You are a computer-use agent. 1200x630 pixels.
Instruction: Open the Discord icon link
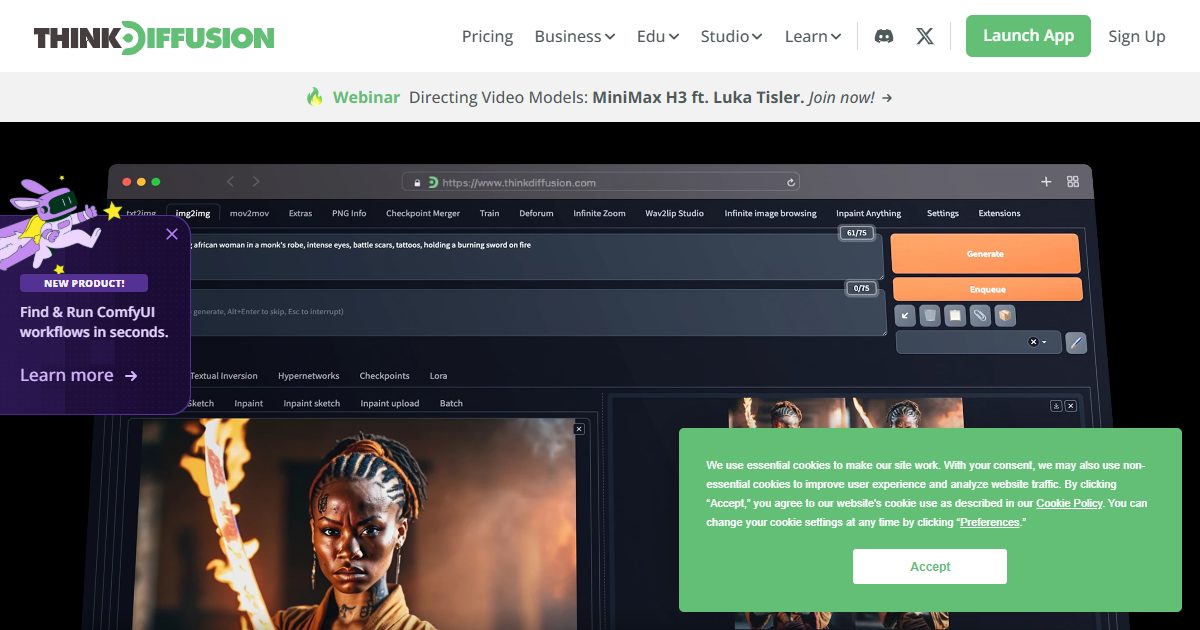(884, 36)
